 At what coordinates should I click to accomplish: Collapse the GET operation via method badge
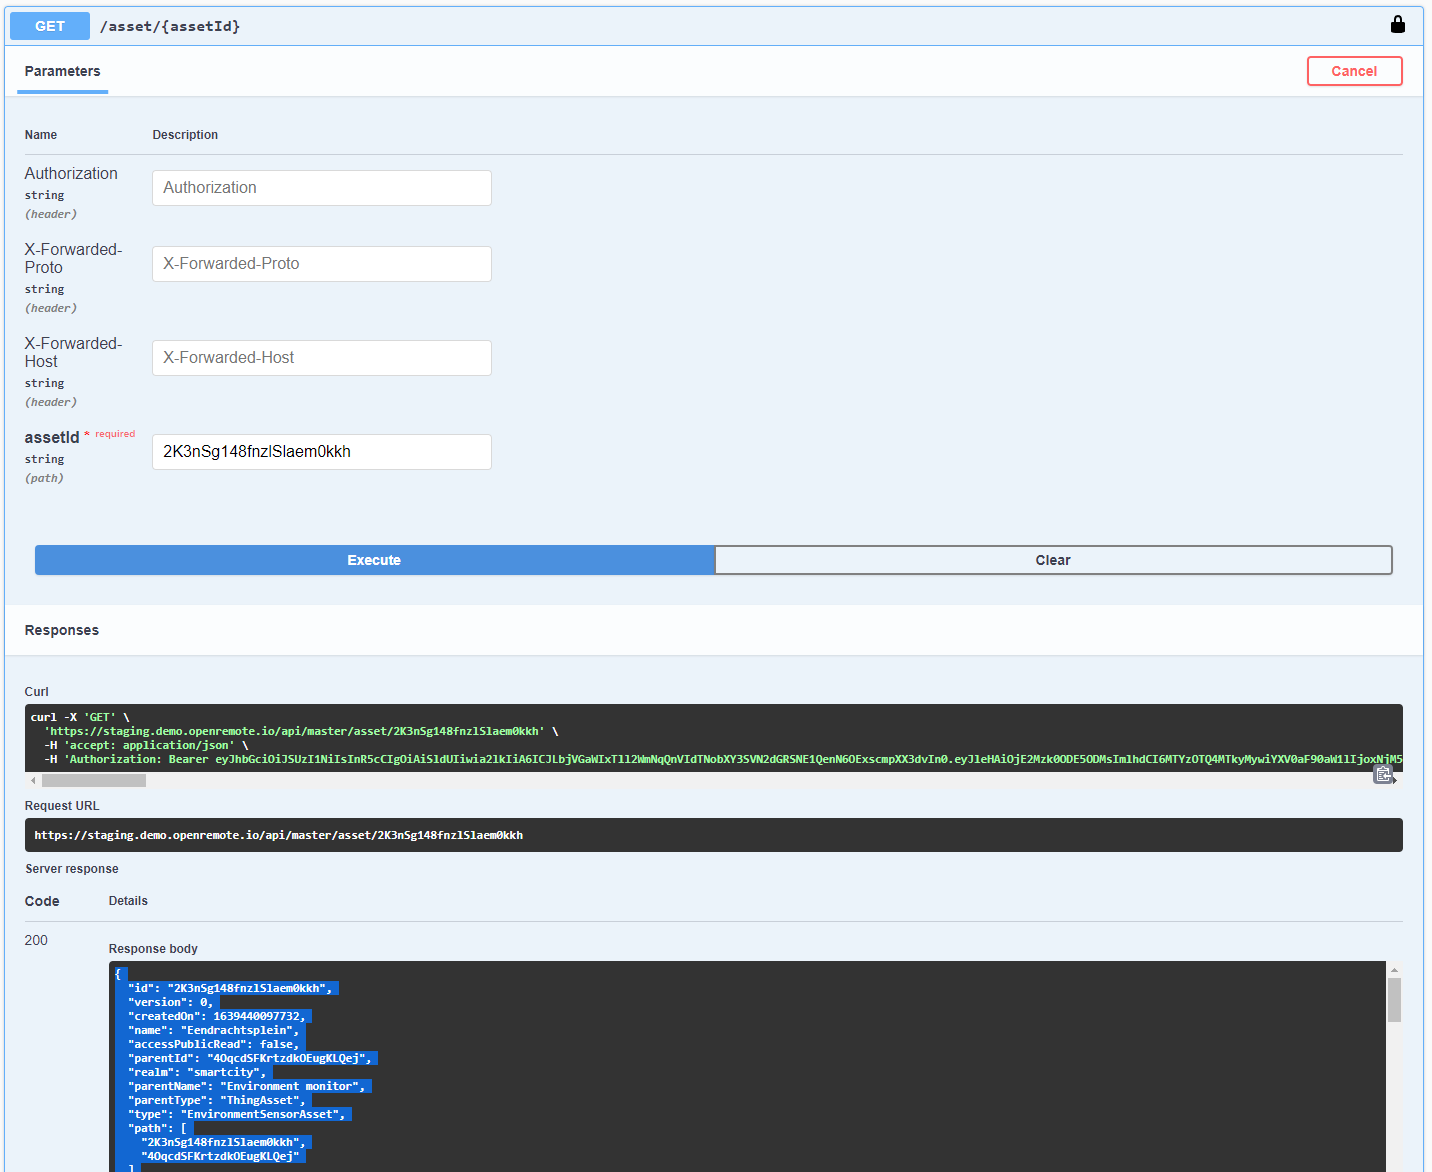[x=50, y=26]
